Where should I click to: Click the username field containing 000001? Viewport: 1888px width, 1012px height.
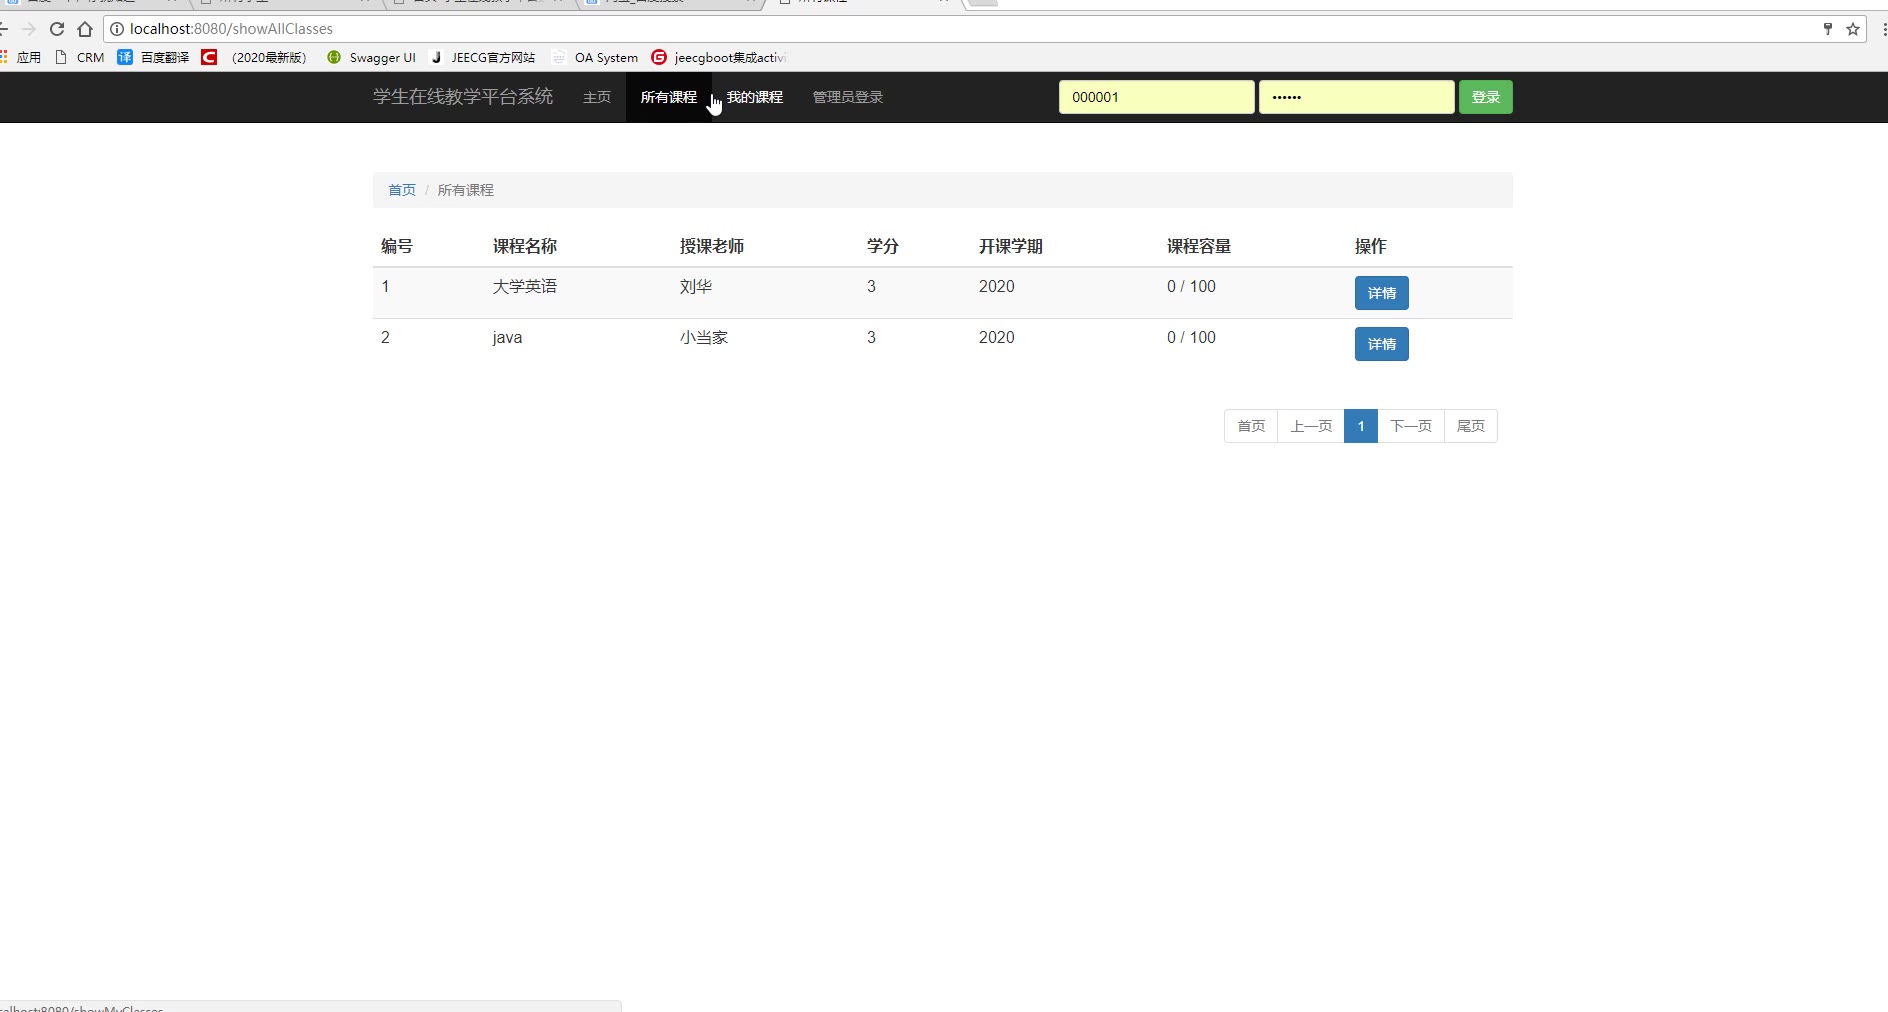pyautogui.click(x=1156, y=97)
